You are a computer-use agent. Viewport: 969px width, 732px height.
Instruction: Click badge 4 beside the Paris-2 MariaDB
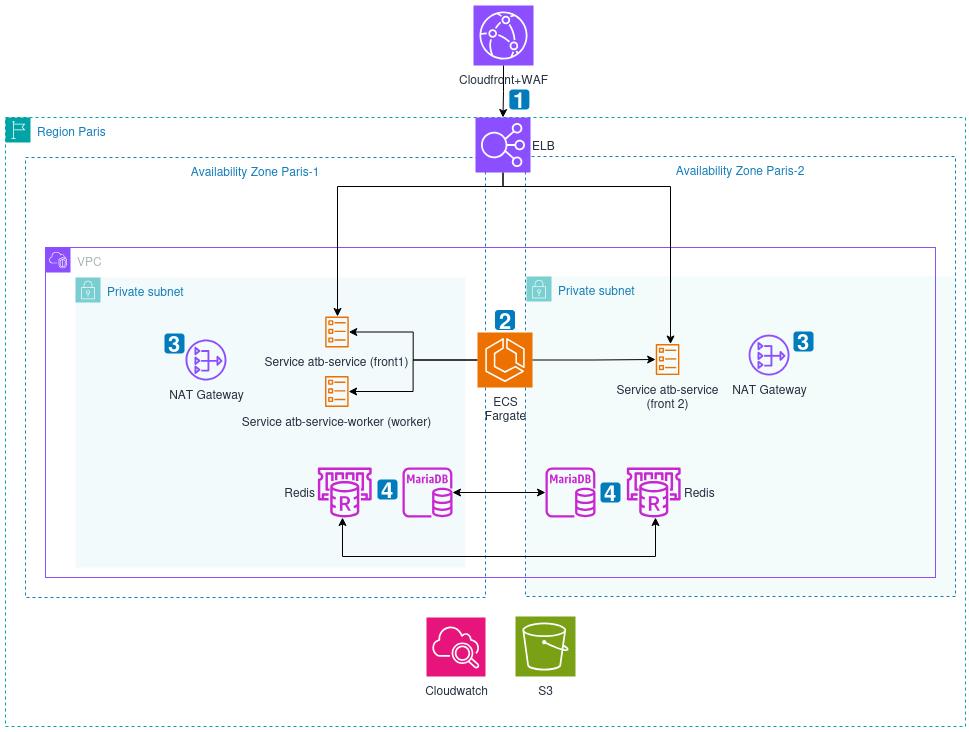point(609,492)
